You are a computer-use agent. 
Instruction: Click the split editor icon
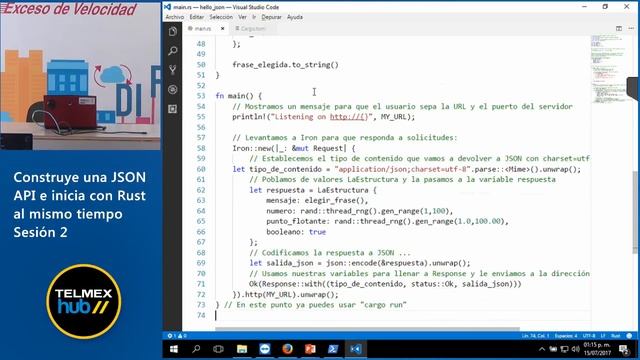pos(619,28)
